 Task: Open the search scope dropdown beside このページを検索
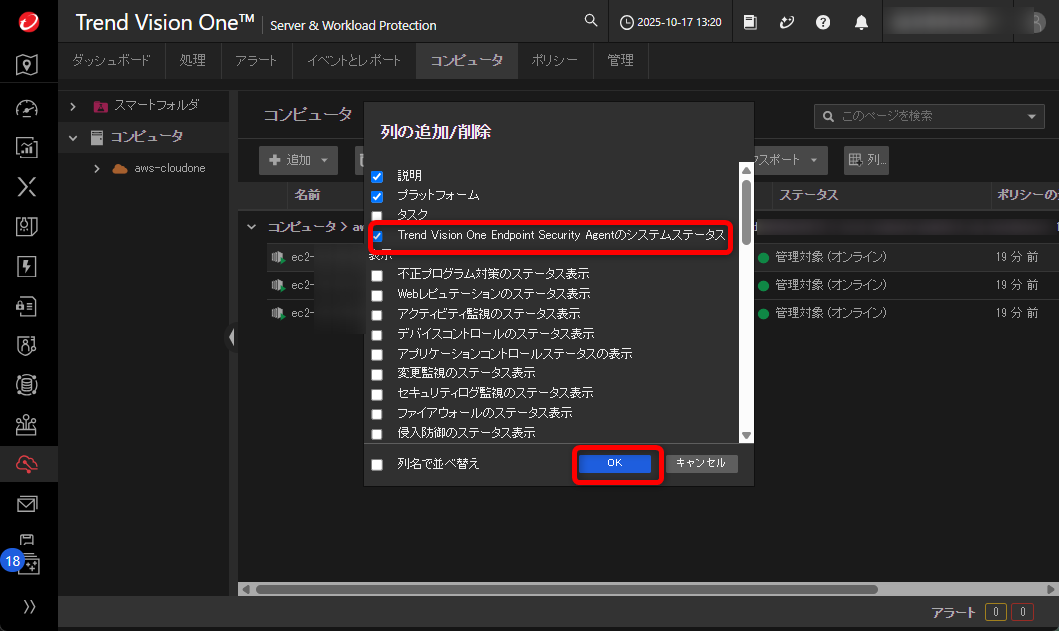[1031, 116]
